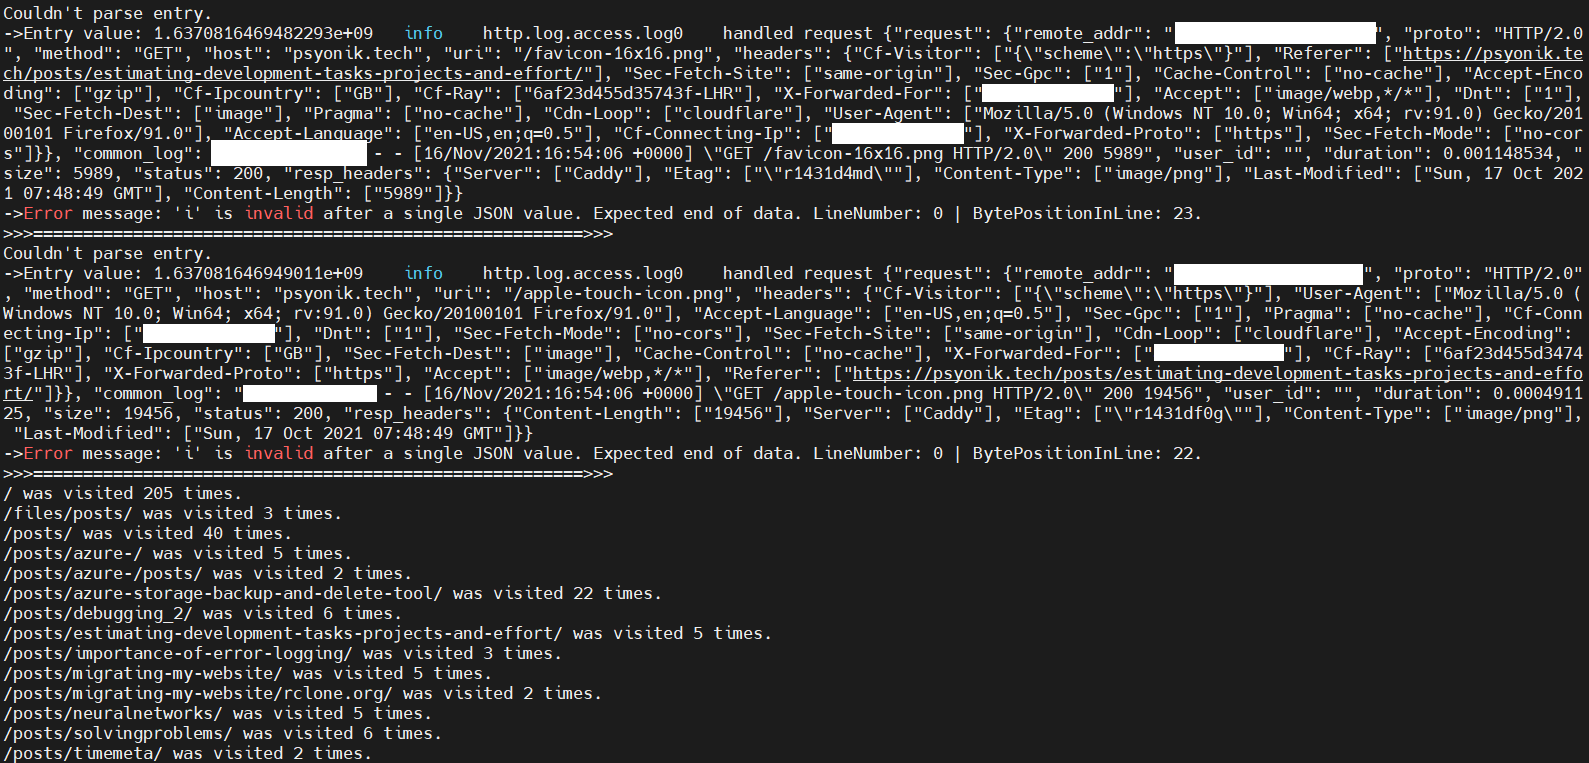This screenshot has width=1589, height=763.
Task: Select the "/posts/neuralnetworks/" path
Action: point(112,714)
